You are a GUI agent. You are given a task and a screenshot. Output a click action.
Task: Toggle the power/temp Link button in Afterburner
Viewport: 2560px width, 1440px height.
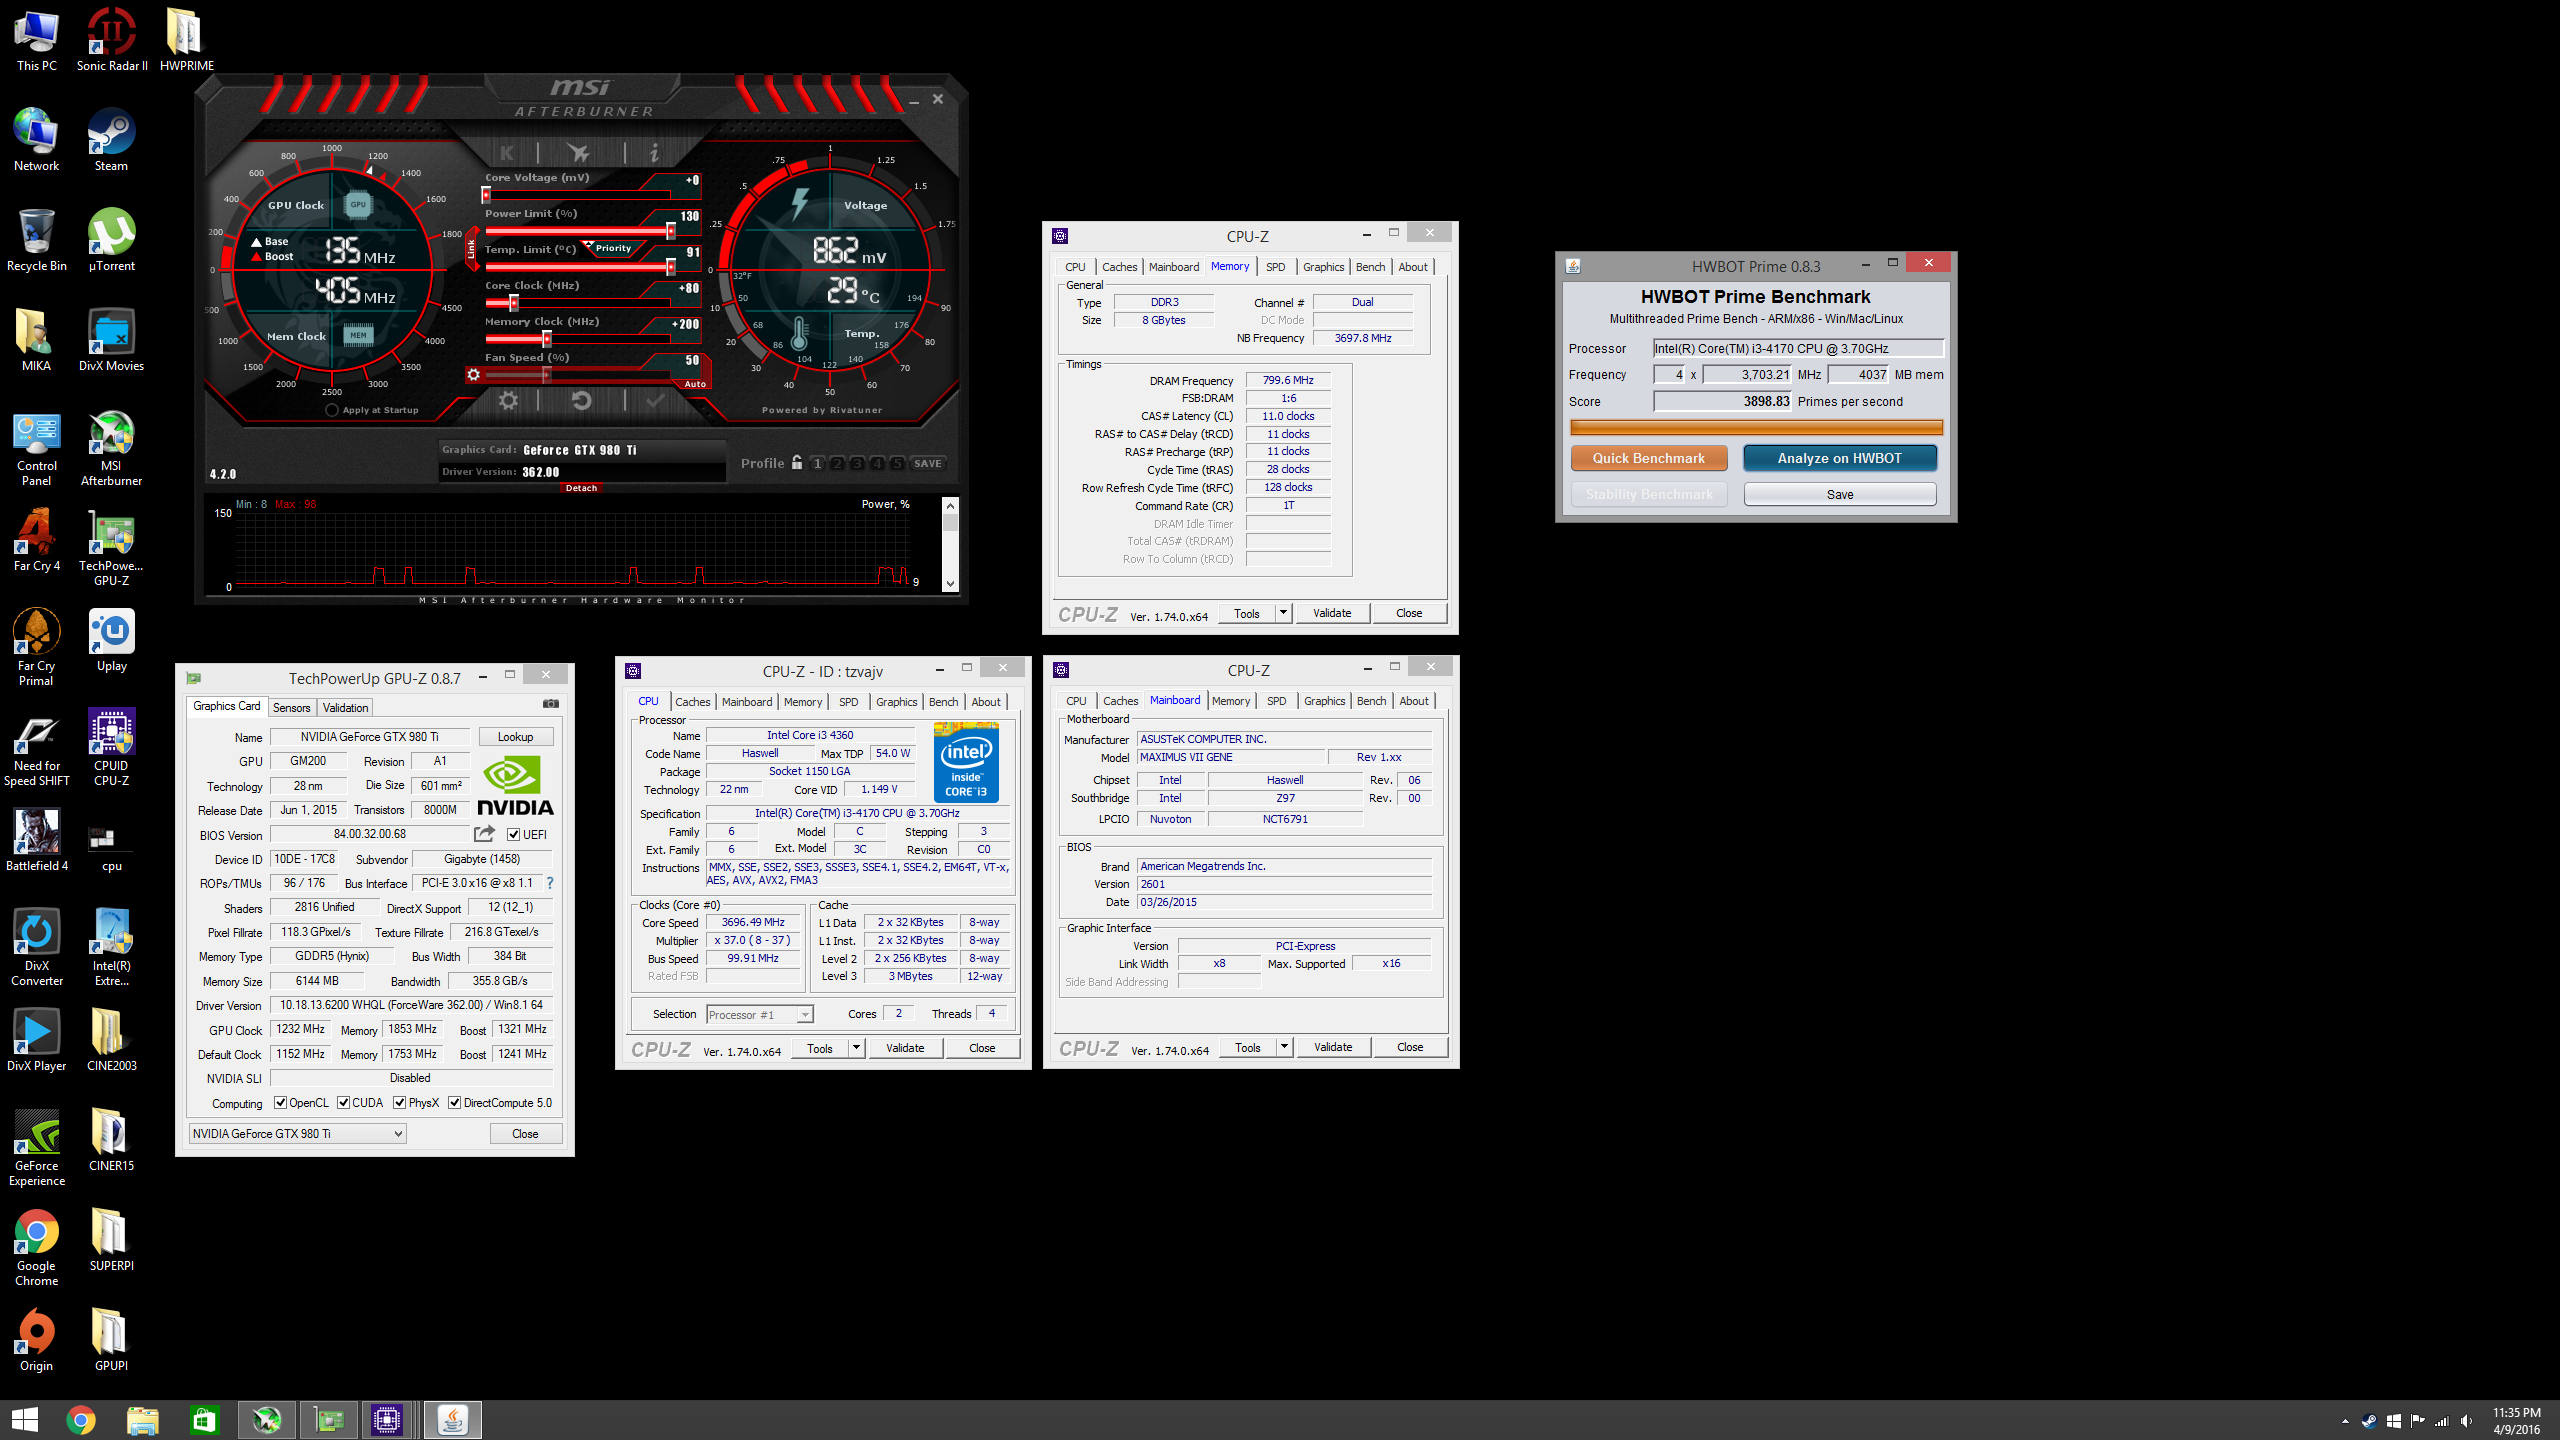[x=472, y=250]
